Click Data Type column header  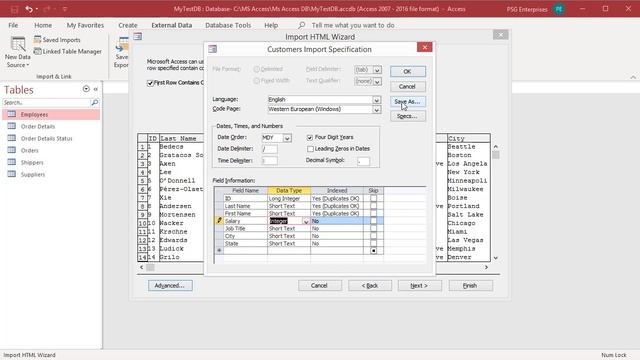click(x=289, y=191)
